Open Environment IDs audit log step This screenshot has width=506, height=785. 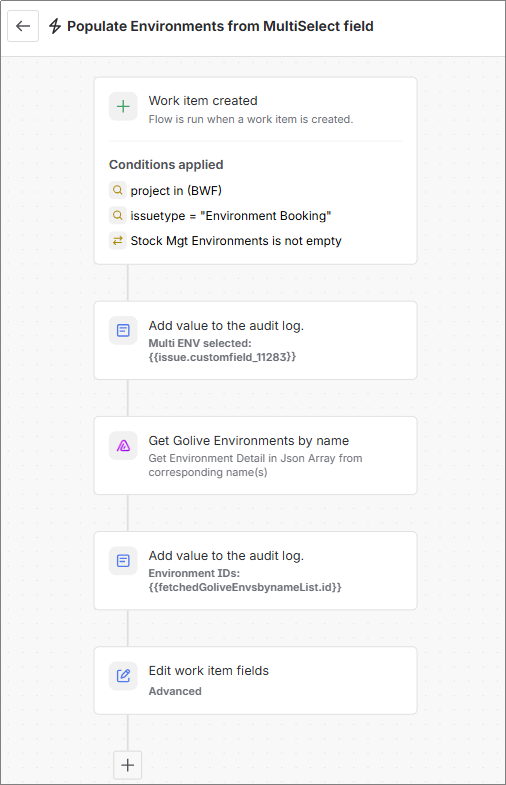(255, 571)
